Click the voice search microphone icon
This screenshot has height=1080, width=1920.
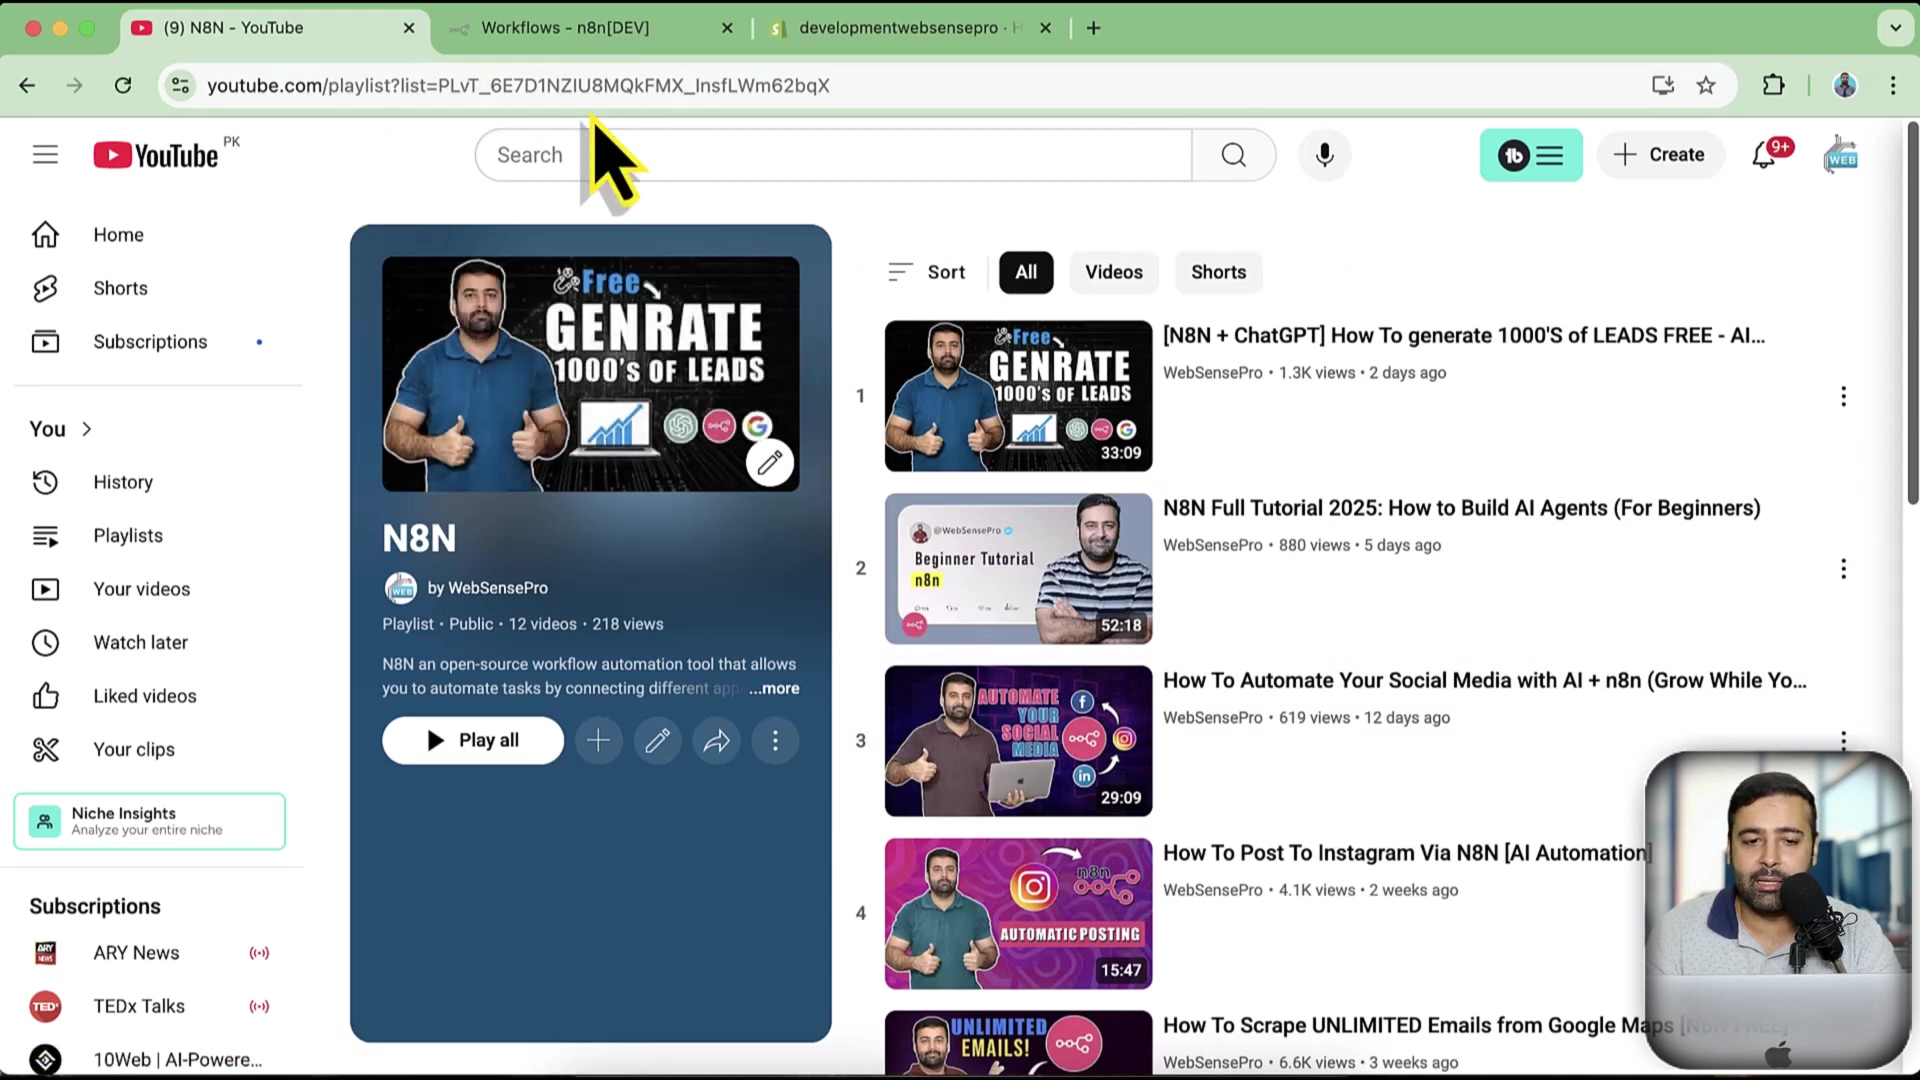[x=1324, y=155]
